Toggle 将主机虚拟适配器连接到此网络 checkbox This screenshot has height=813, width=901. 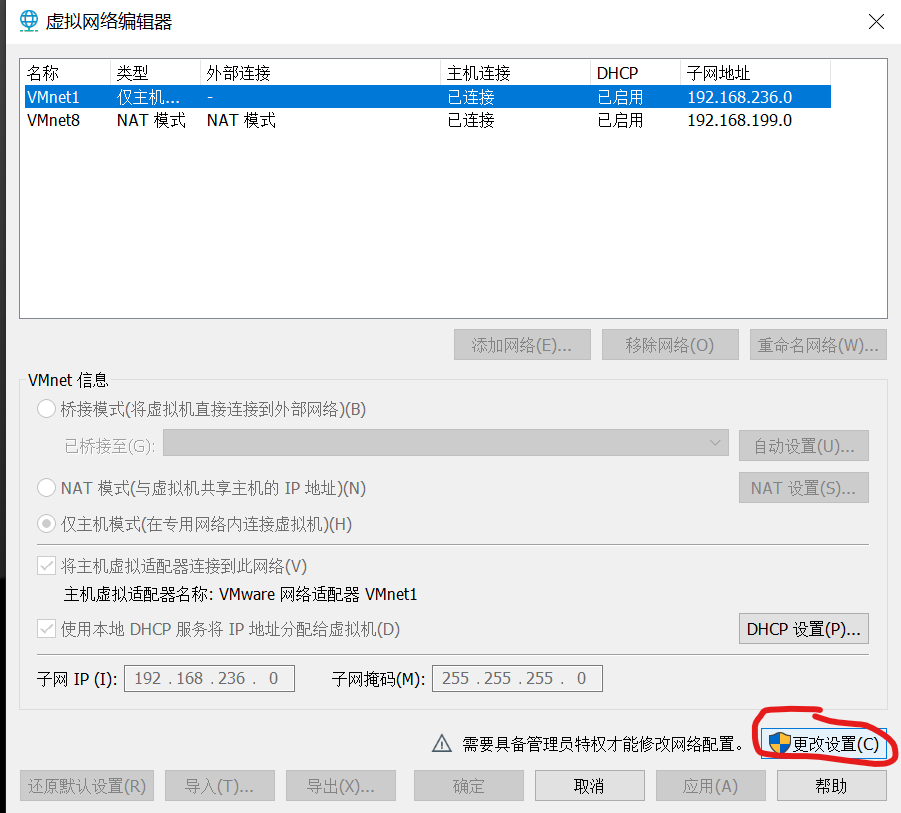46,566
